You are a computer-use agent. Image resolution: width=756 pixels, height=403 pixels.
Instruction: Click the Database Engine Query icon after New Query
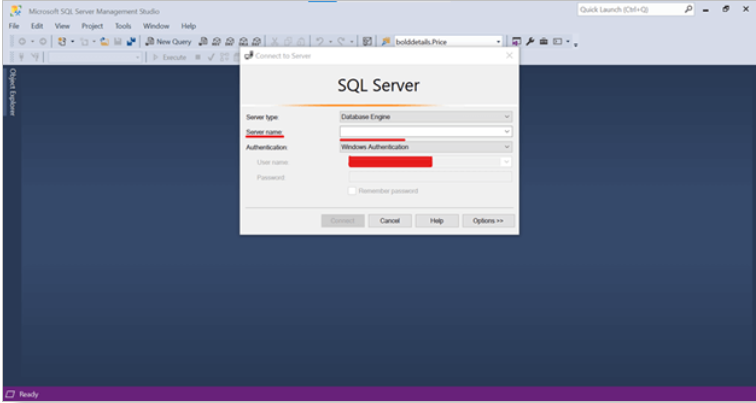point(203,42)
